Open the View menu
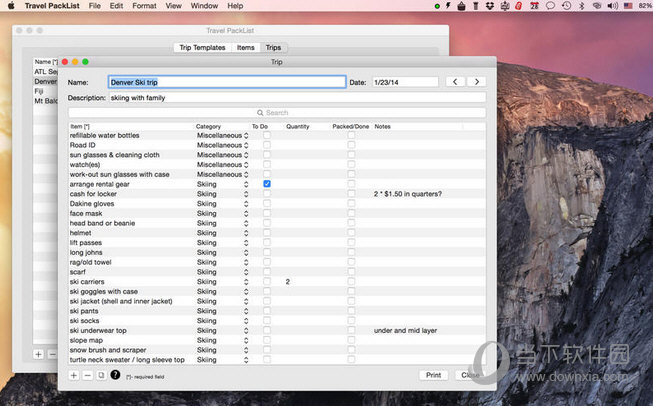653x406 pixels. pos(173,6)
